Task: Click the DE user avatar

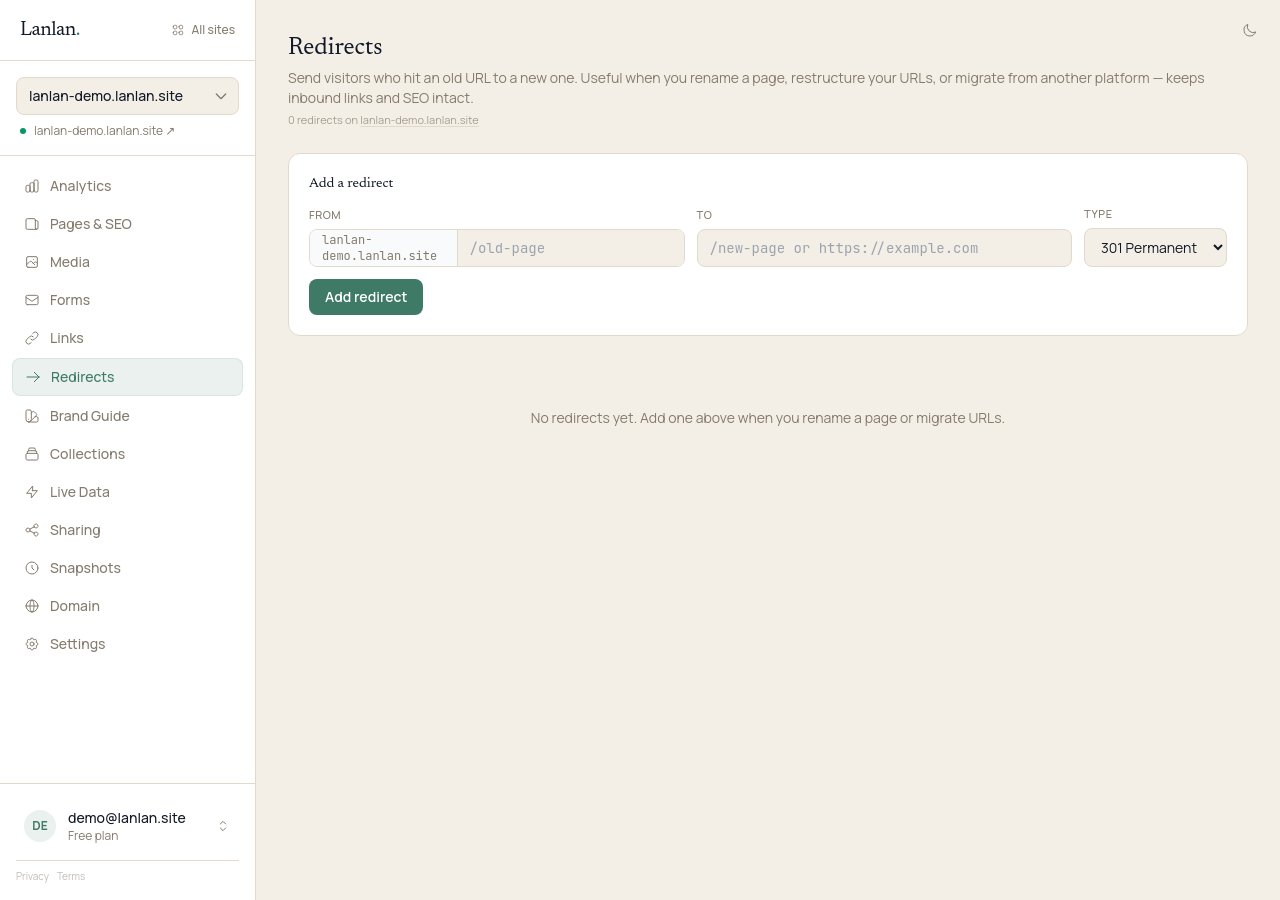Action: pos(40,826)
